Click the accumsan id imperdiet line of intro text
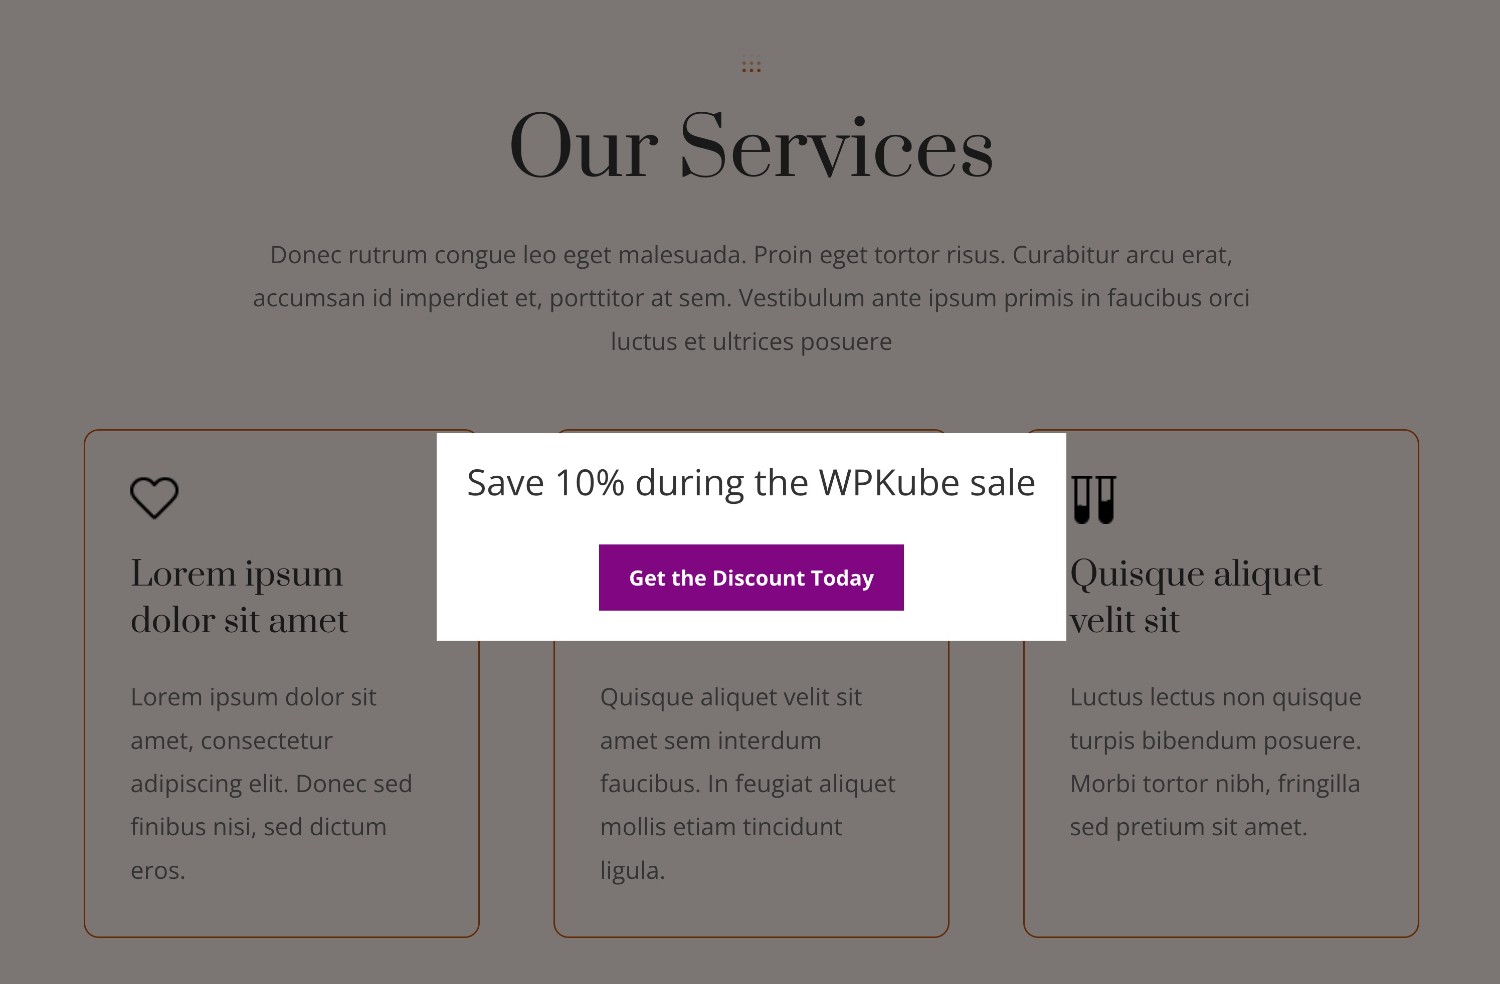This screenshot has width=1500, height=984. [751, 298]
